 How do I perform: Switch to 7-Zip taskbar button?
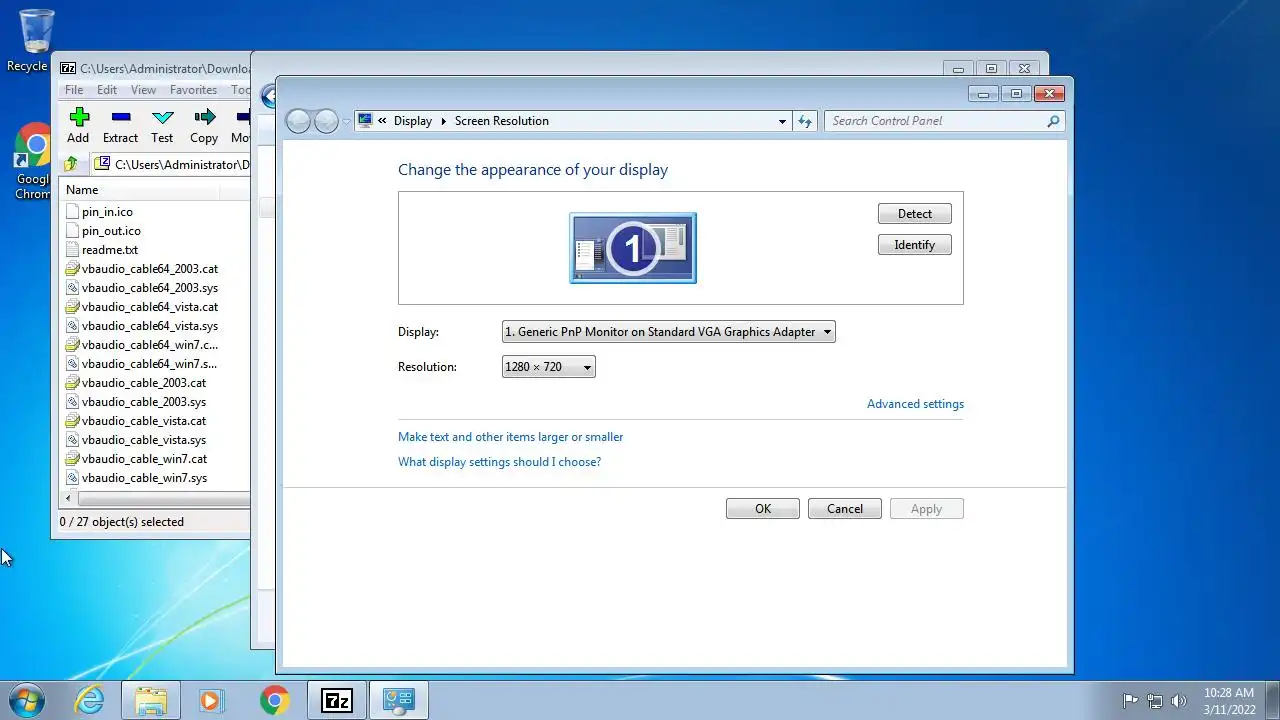pyautogui.click(x=336, y=700)
